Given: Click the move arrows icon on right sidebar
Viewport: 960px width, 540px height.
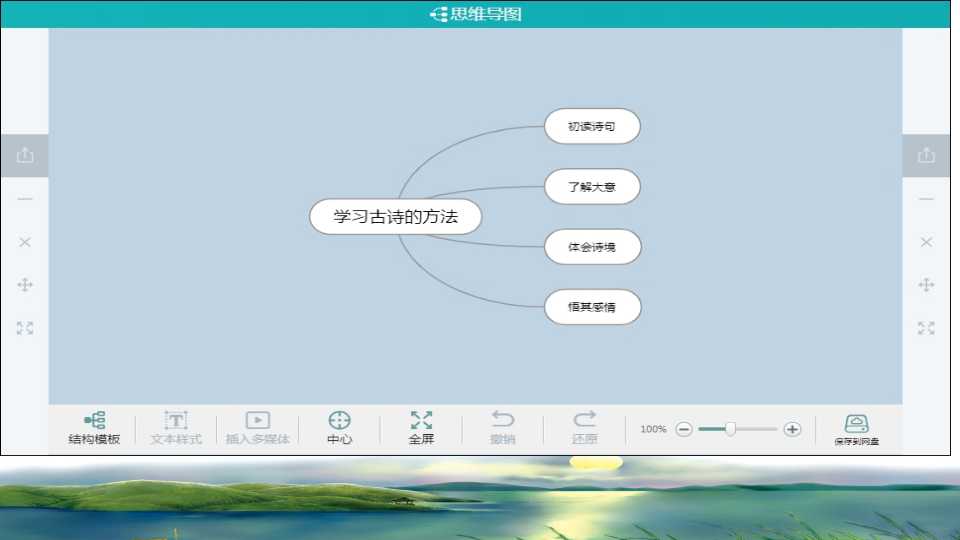Looking at the screenshot, I should pos(926,285).
